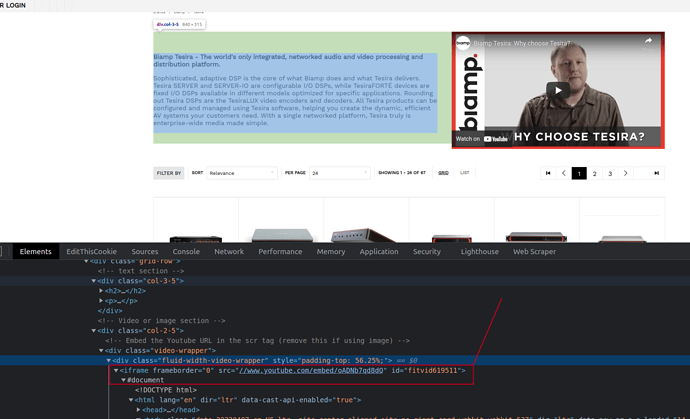Image resolution: width=690 pixels, height=419 pixels.
Task: Switch to LIST view
Action: tap(464, 173)
